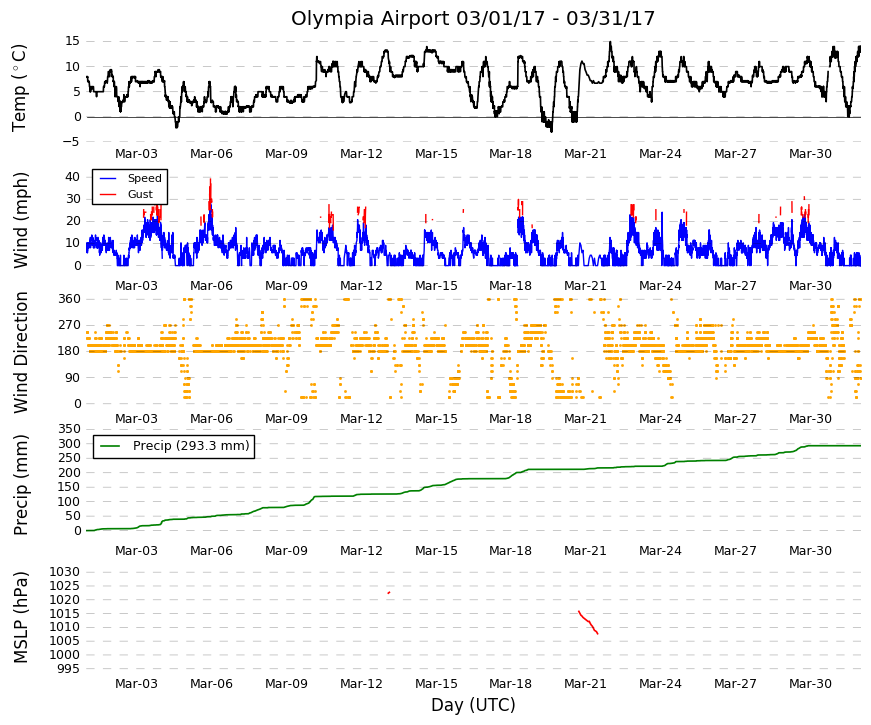This screenshot has height=725, width=871.
Task: Click the '360' tick on the wind direction axis
Action: point(69,299)
